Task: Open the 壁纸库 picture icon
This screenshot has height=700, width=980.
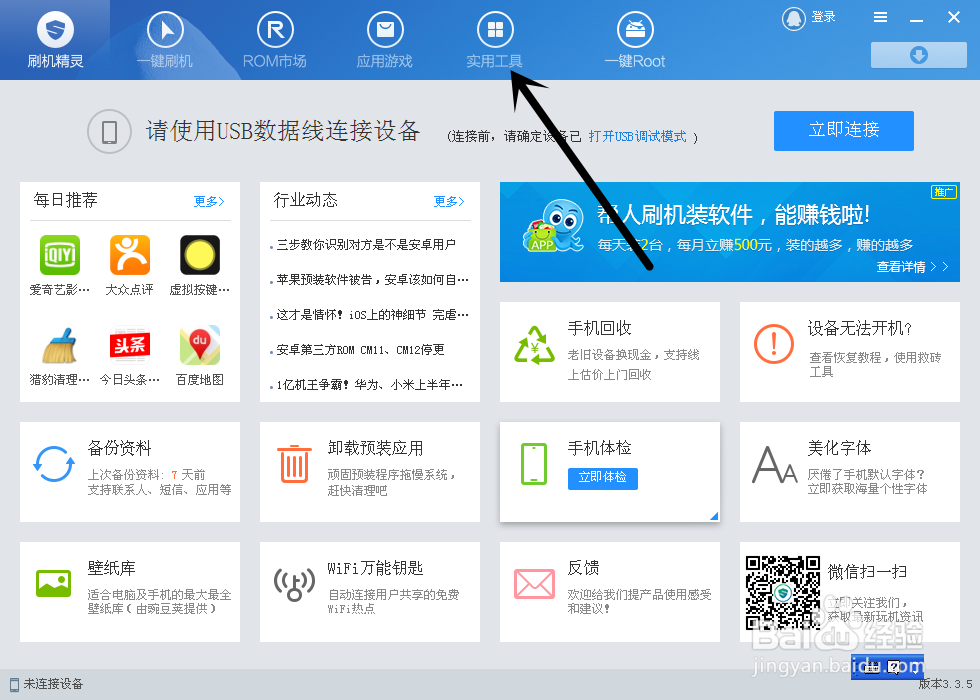Action: click(x=54, y=583)
